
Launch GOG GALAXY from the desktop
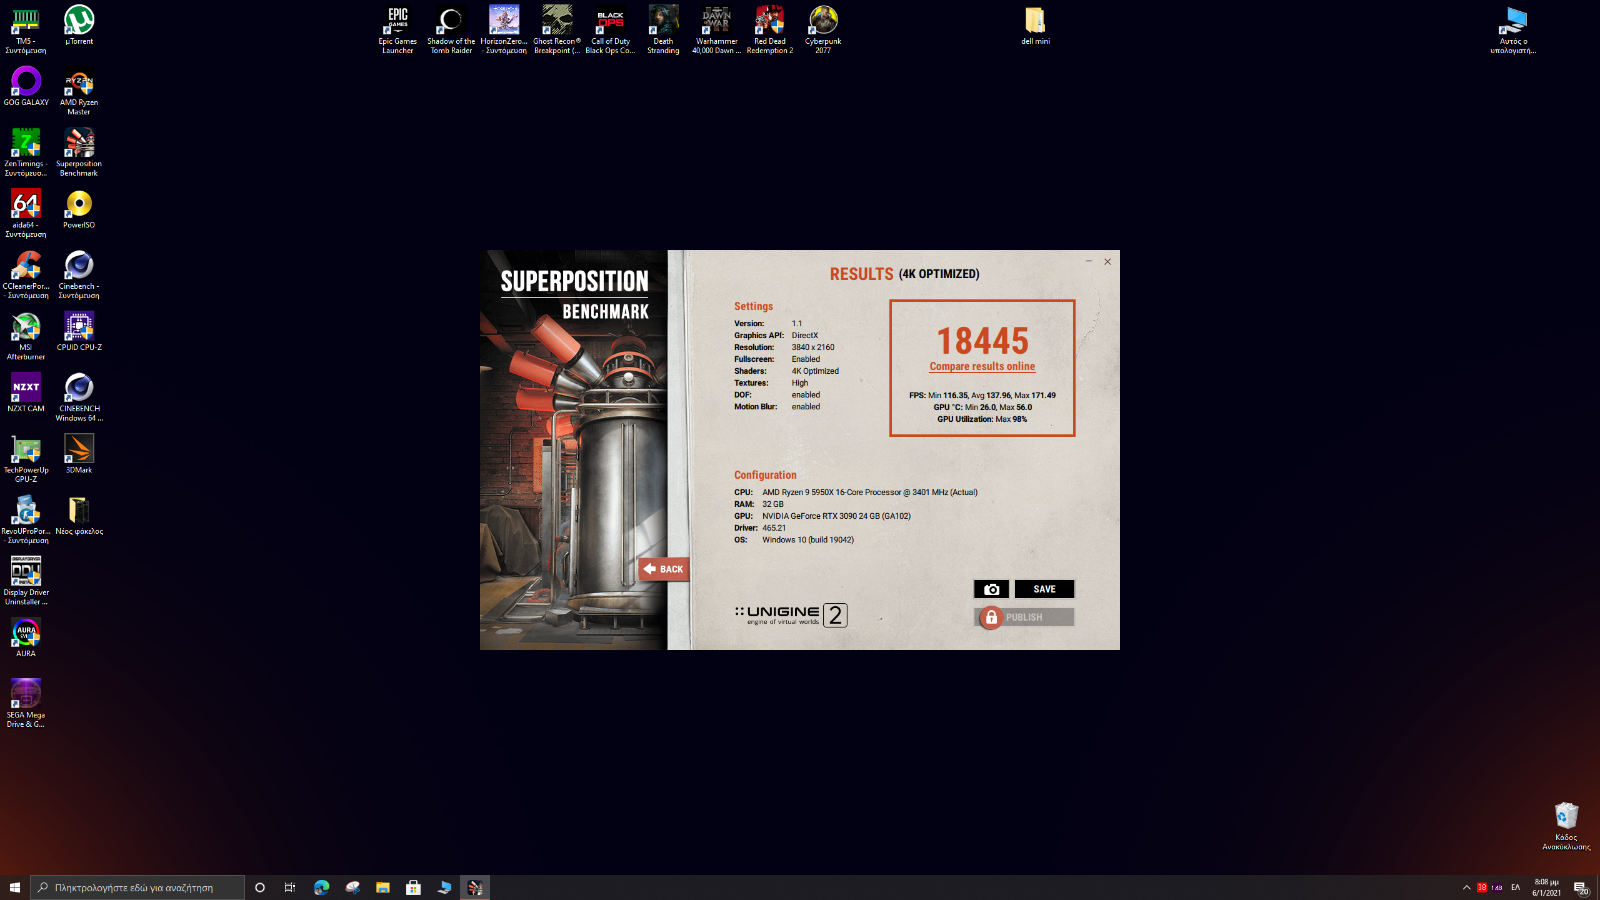click(x=26, y=86)
